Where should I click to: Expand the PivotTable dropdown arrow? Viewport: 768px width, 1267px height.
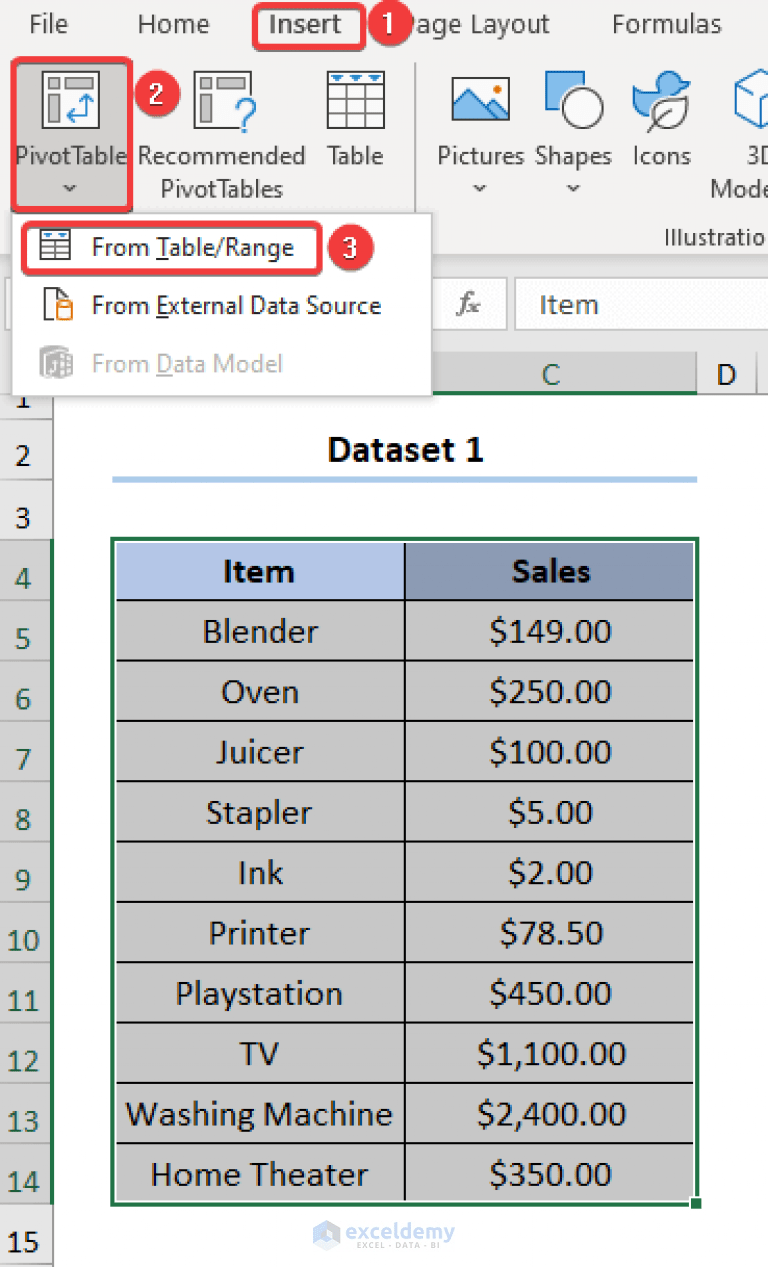pos(70,185)
